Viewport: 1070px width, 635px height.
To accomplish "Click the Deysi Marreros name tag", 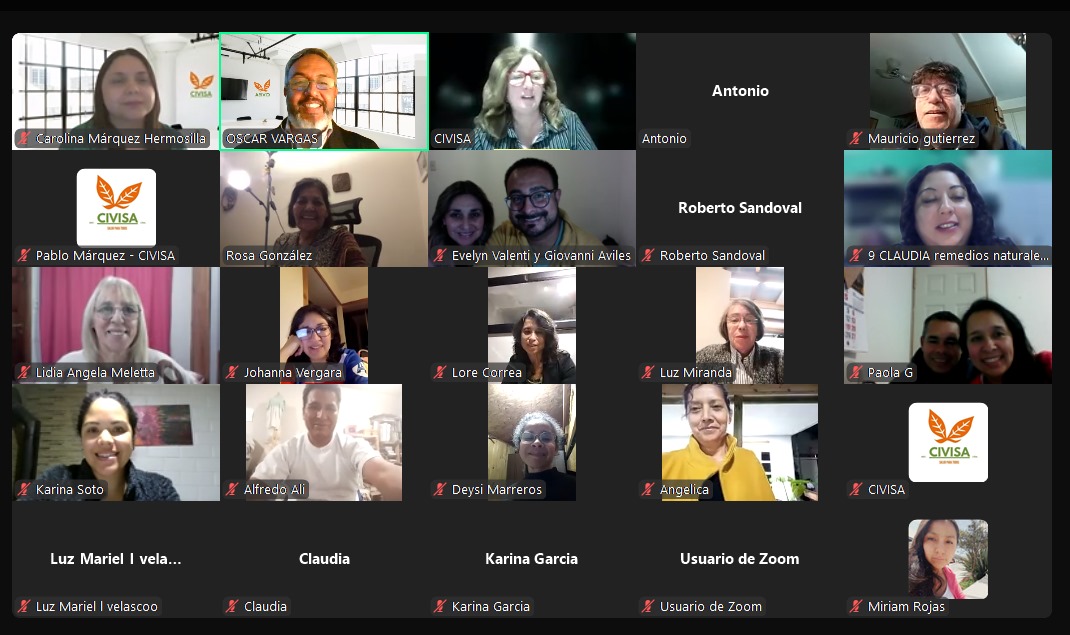I will point(497,489).
